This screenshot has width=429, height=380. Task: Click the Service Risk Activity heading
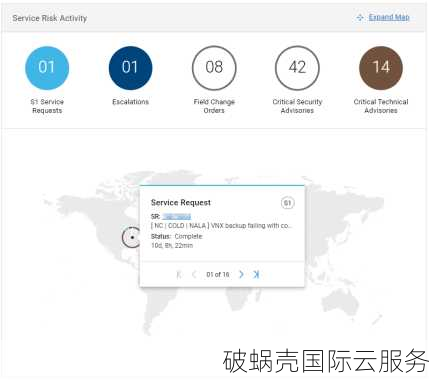click(50, 18)
